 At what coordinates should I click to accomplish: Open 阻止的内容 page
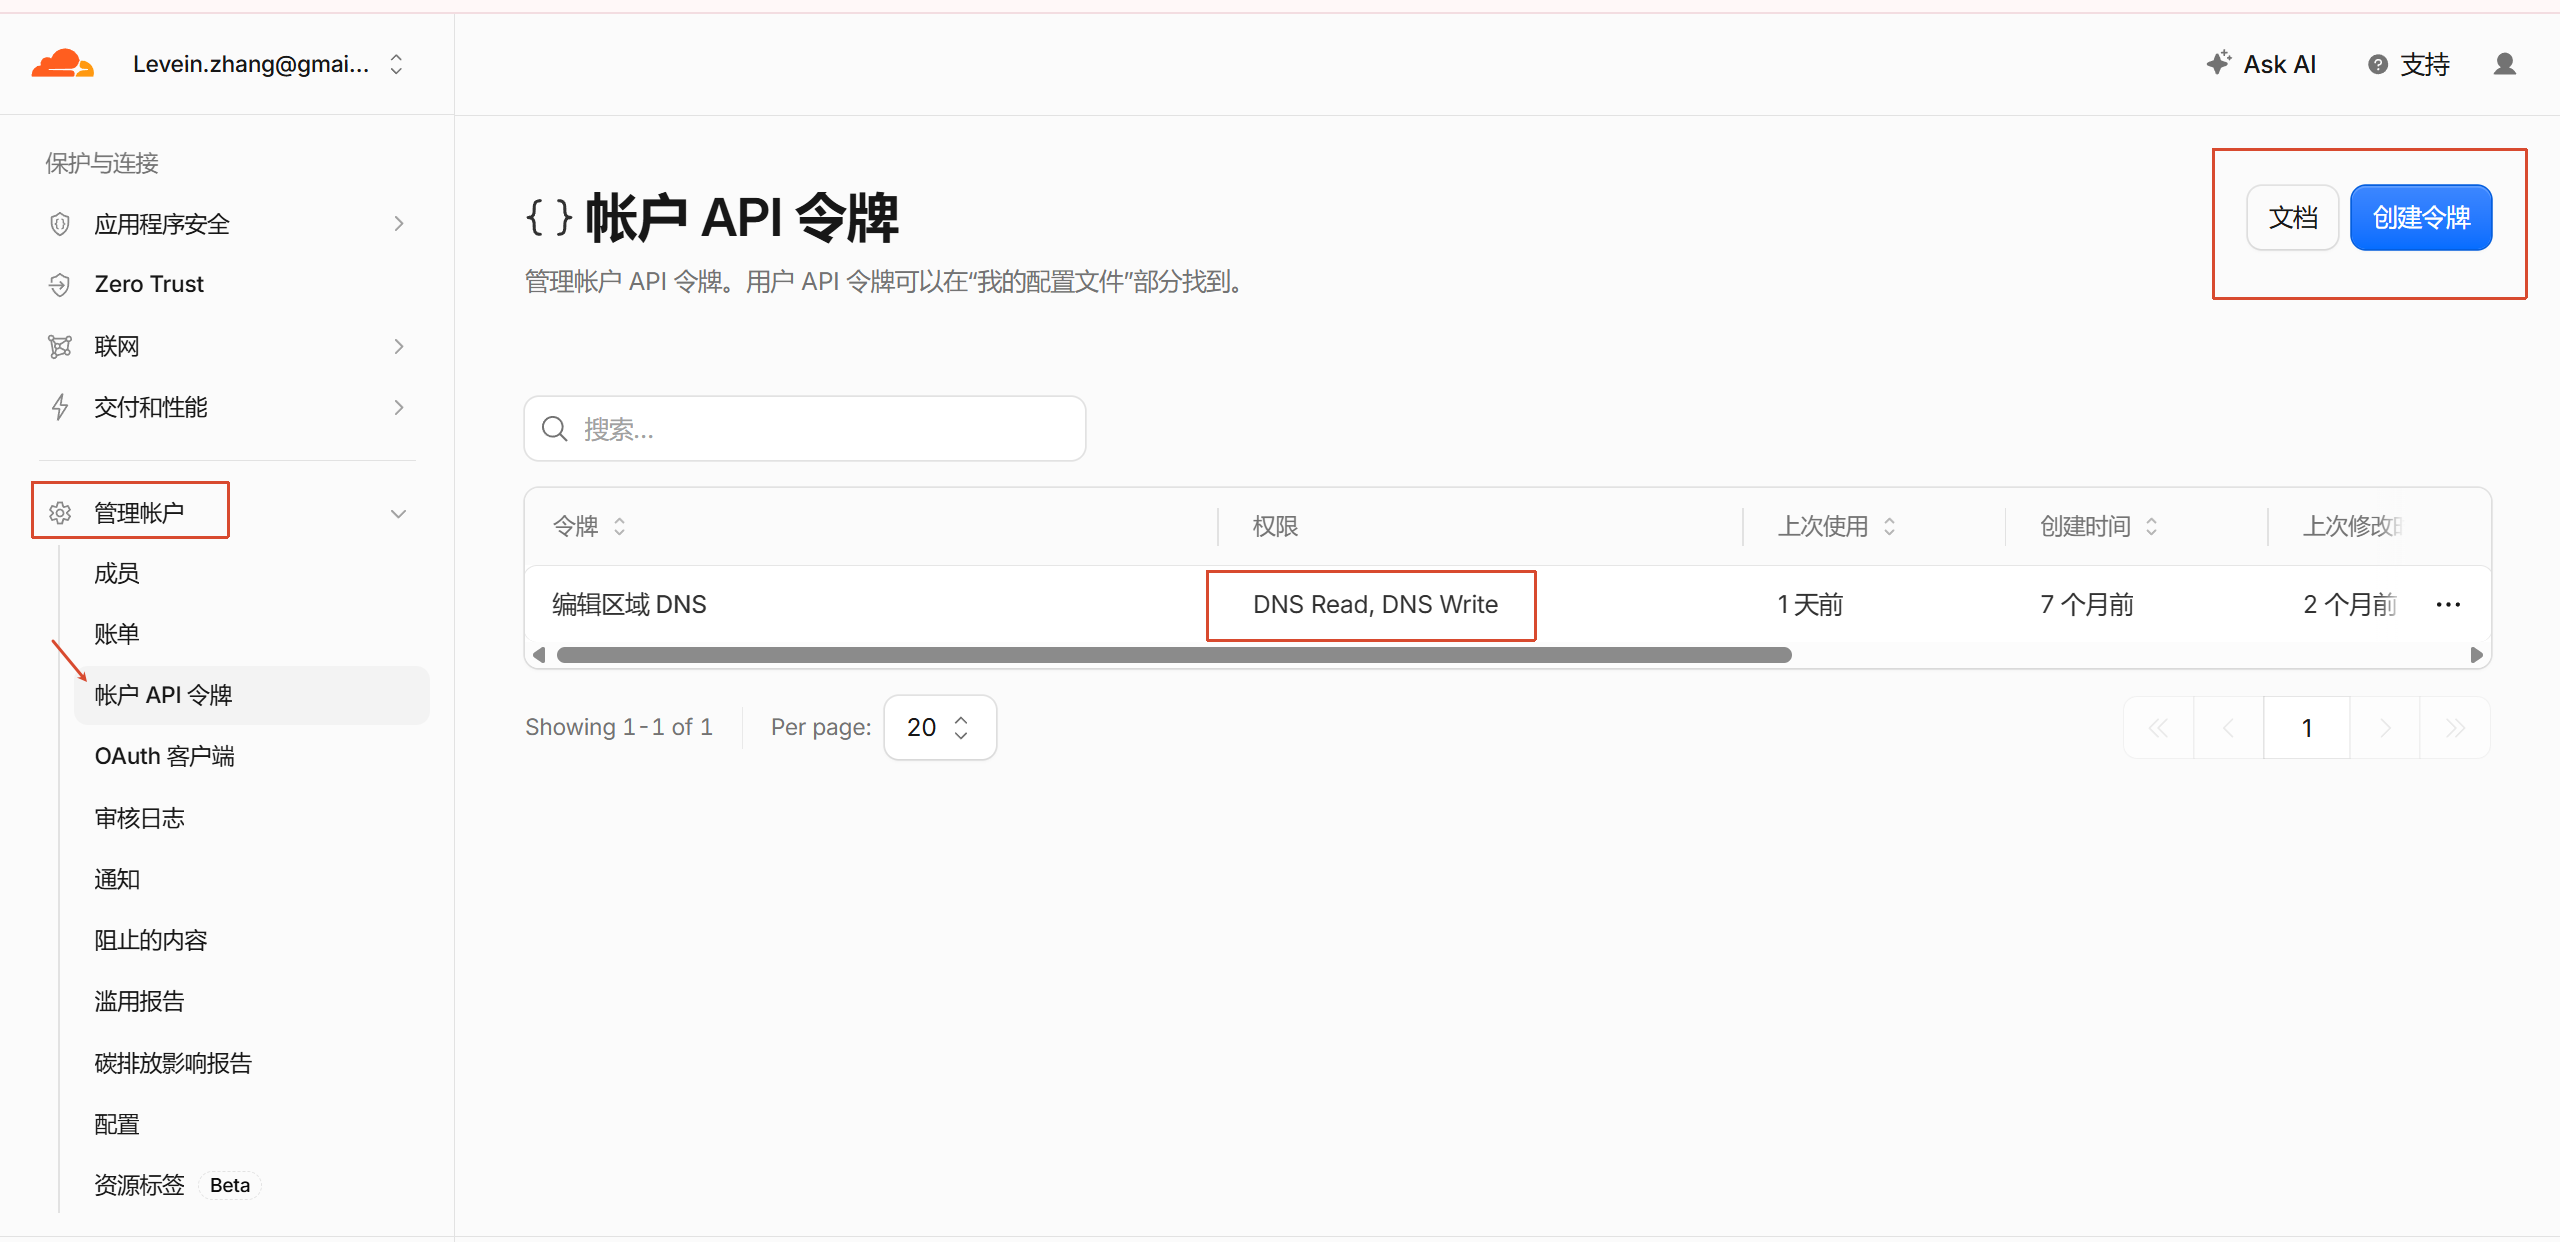252,940
